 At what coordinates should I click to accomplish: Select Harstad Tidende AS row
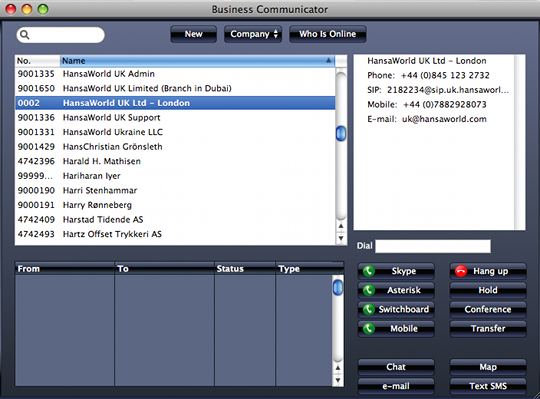(175, 220)
